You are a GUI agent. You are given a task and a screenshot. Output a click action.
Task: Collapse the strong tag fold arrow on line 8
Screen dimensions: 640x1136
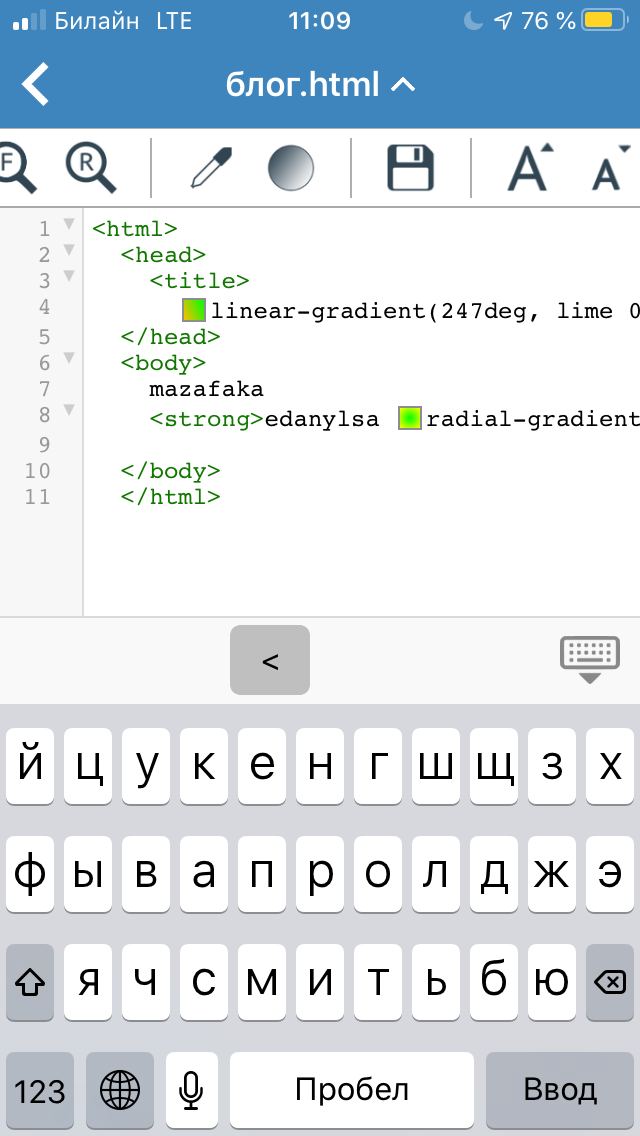(69, 410)
